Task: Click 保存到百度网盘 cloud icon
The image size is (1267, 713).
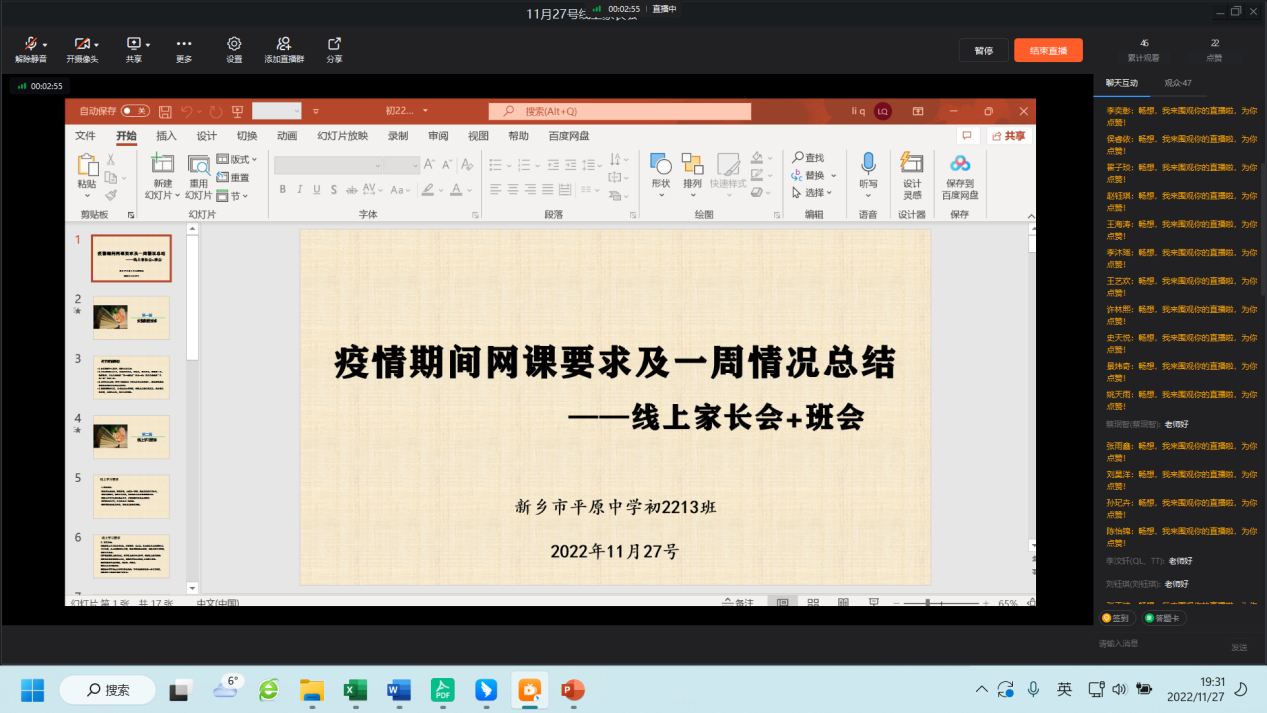Action: point(960,164)
